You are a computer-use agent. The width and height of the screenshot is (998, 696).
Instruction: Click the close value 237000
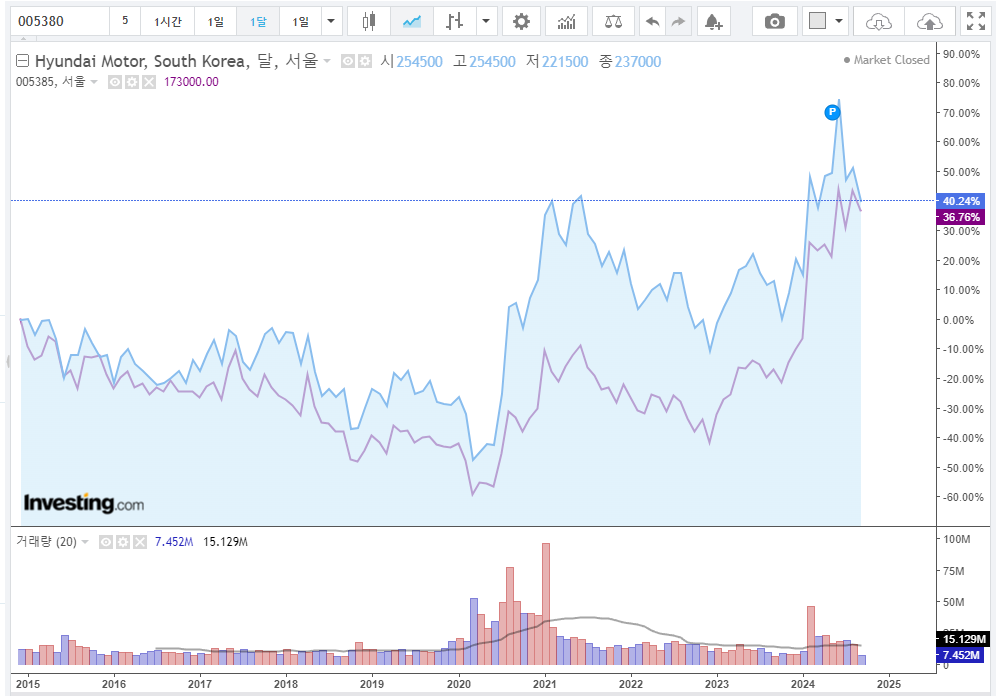click(638, 62)
